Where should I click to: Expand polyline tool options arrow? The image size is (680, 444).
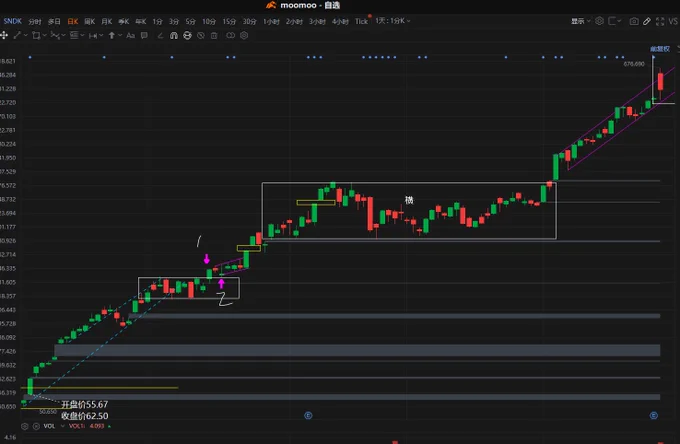[x=63, y=36]
